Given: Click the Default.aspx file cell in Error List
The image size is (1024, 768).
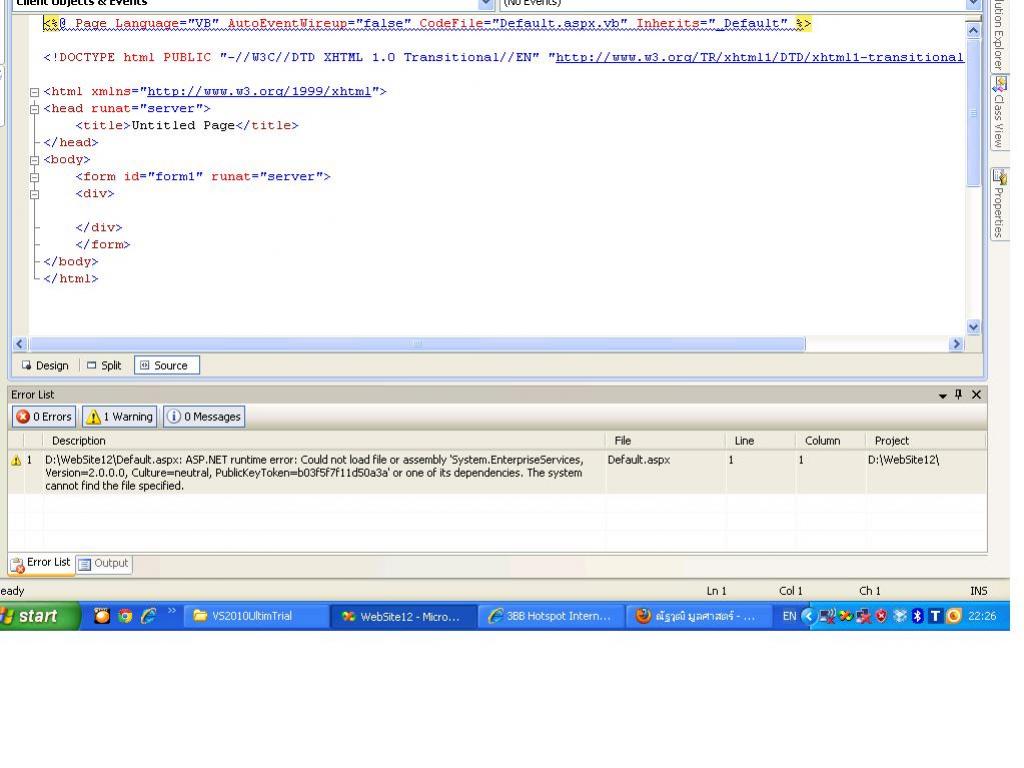Looking at the screenshot, I should 639,460.
